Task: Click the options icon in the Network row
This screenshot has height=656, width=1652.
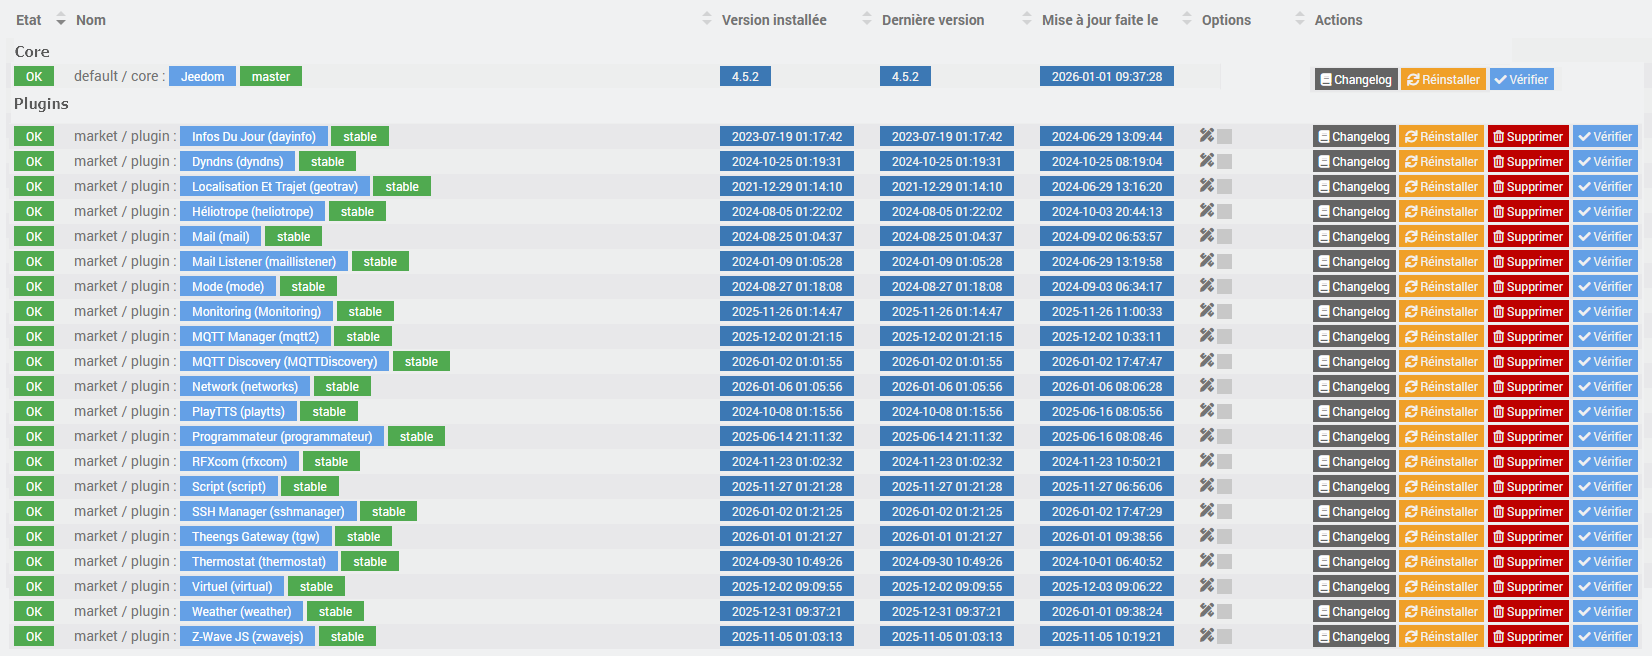Action: (x=1207, y=386)
